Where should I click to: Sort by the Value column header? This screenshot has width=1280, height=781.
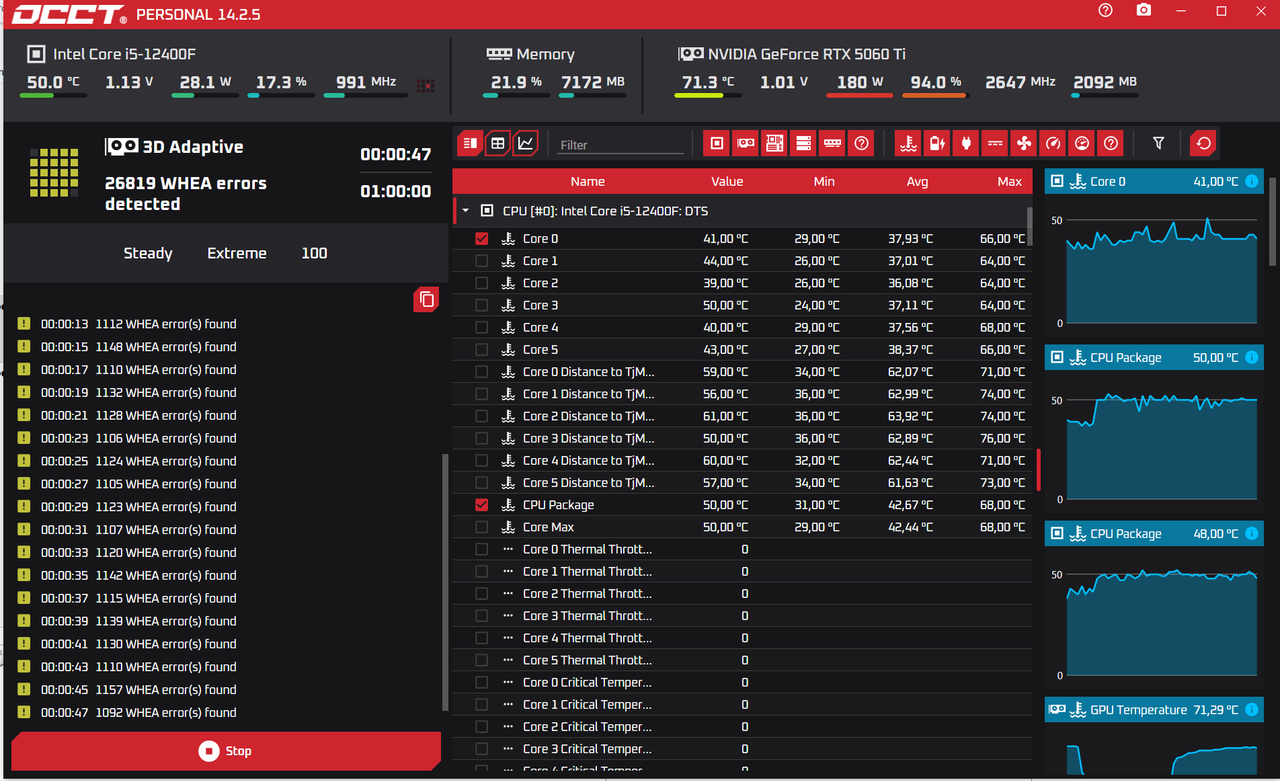click(x=727, y=182)
